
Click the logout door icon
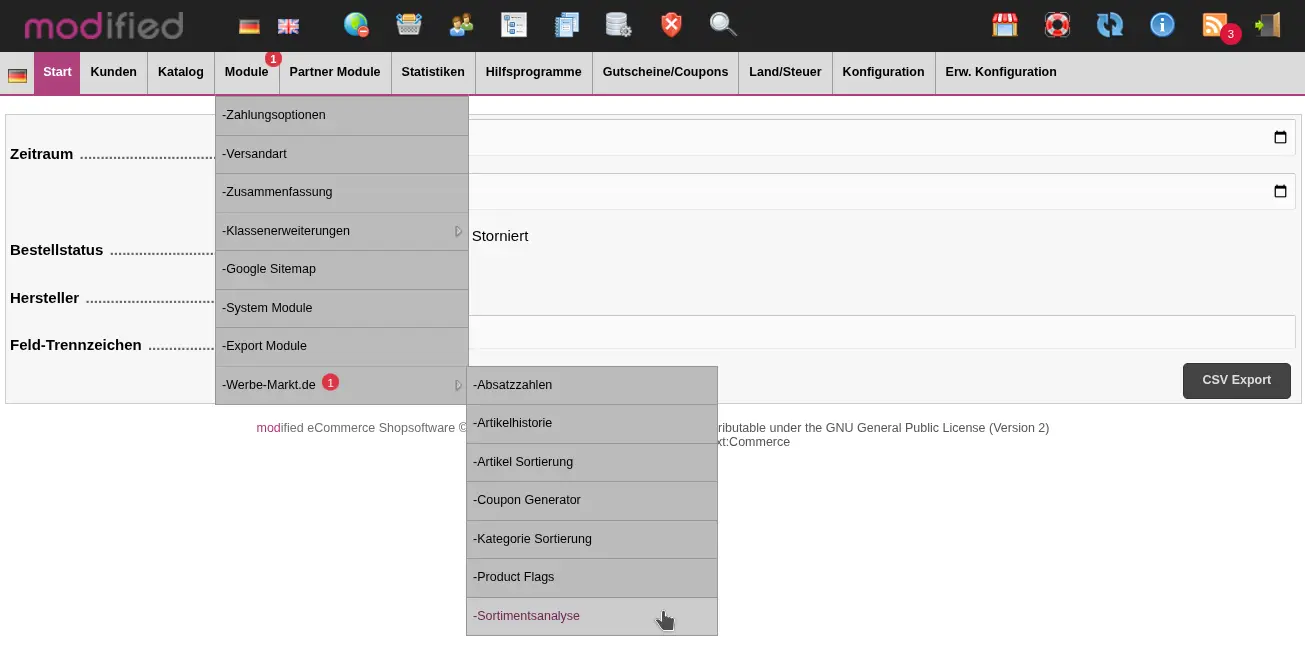(x=1268, y=25)
